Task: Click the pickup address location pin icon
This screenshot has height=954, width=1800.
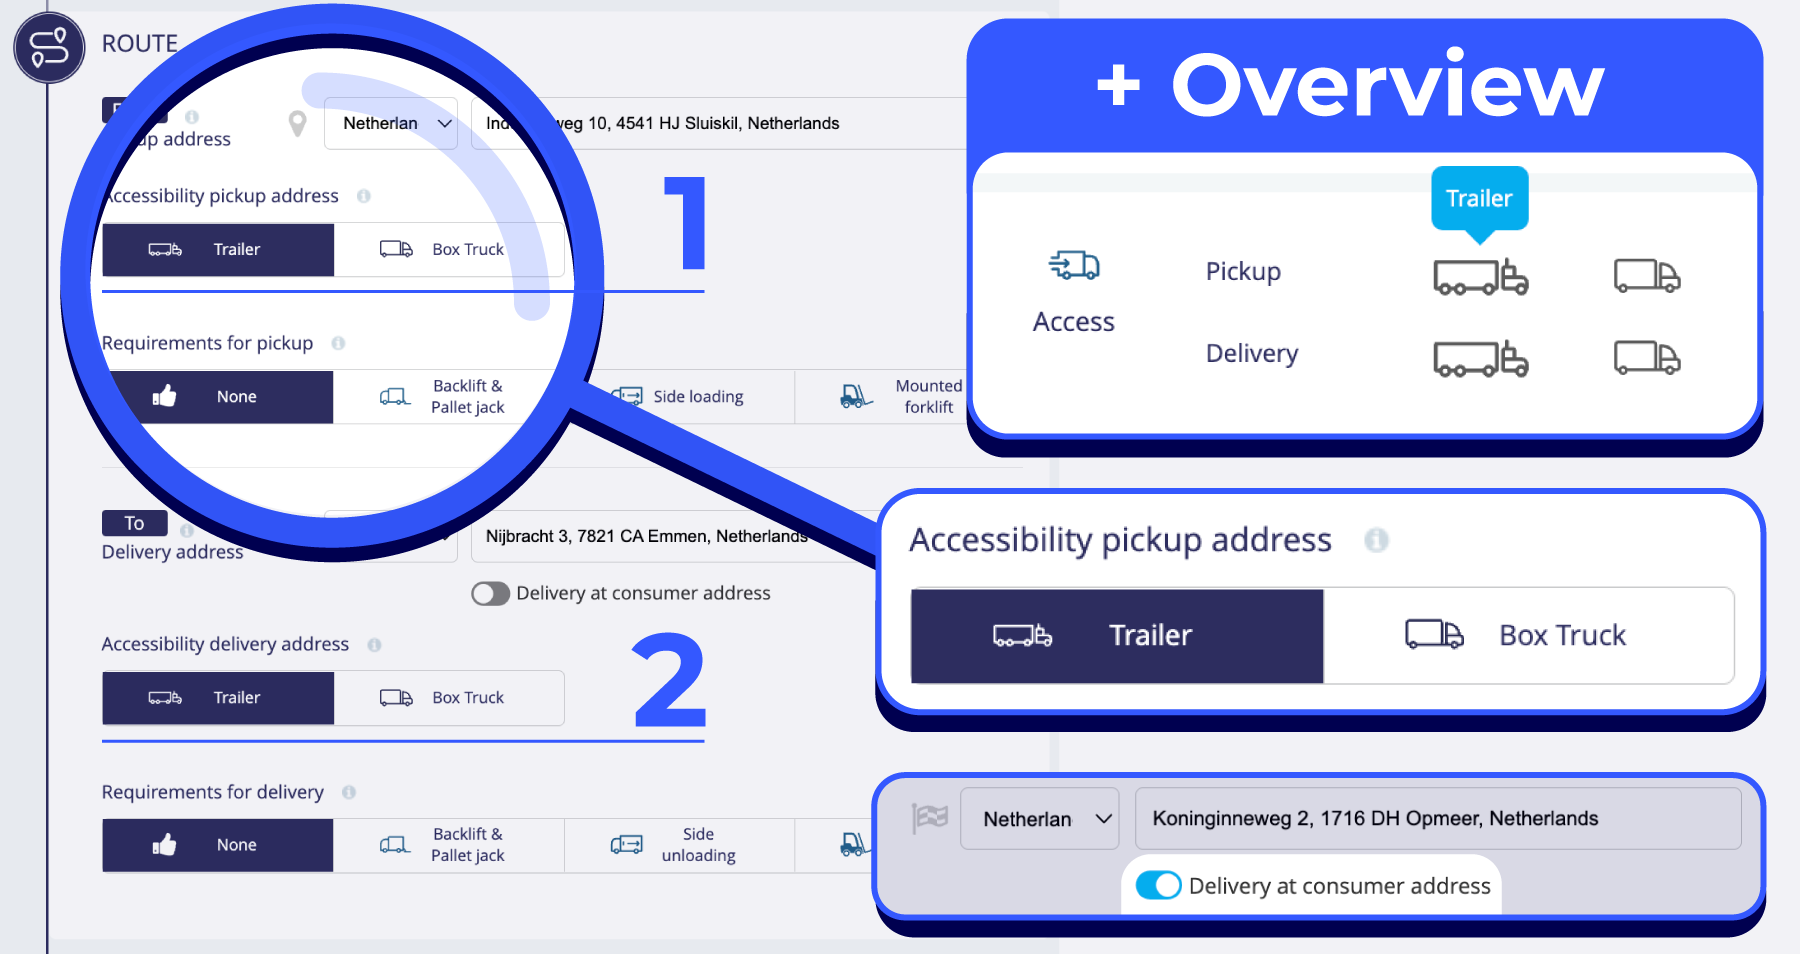Action: coord(297,124)
